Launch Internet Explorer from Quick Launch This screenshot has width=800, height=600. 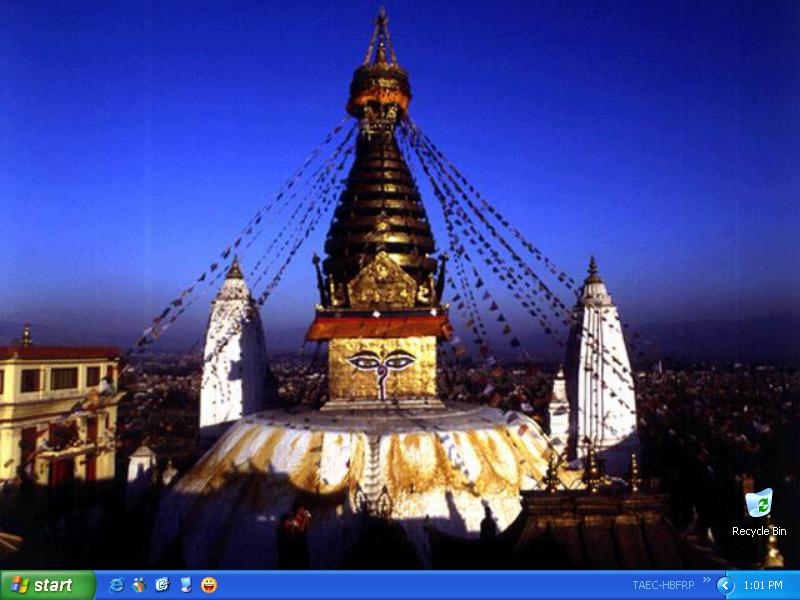116,585
